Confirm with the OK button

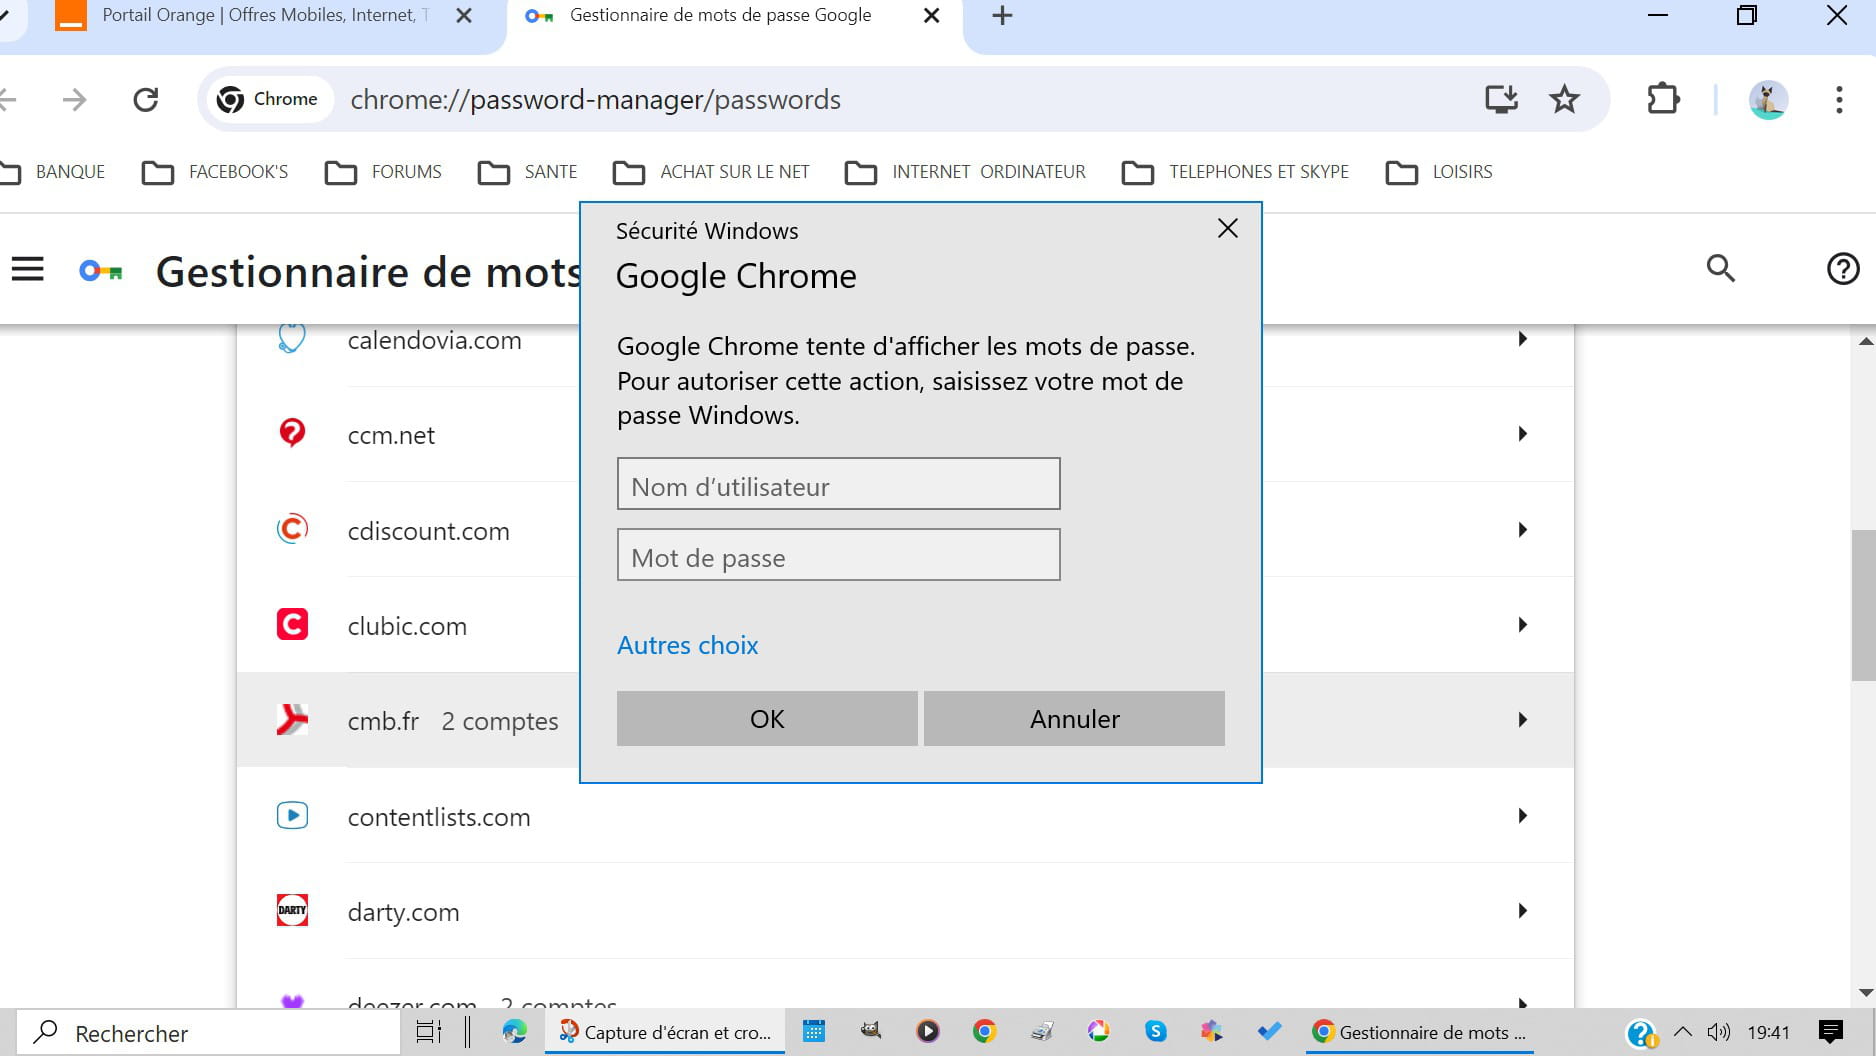pyautogui.click(x=767, y=718)
